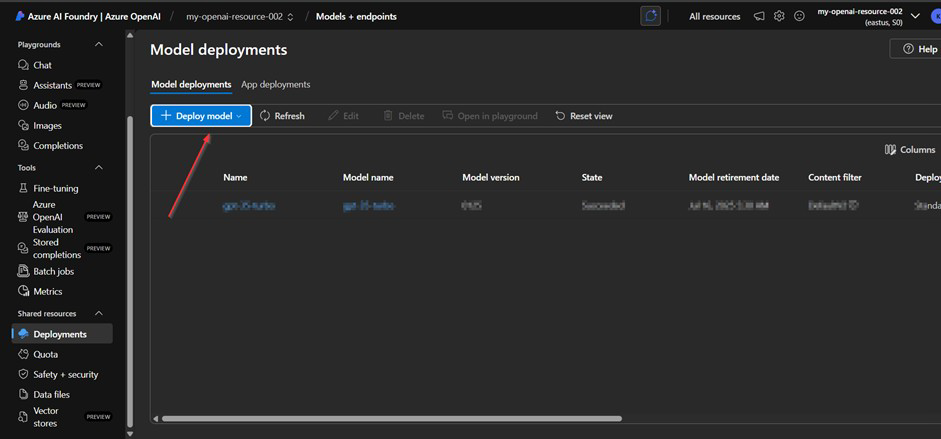Collapse the Tools section
This screenshot has height=439, width=941.
99,168
